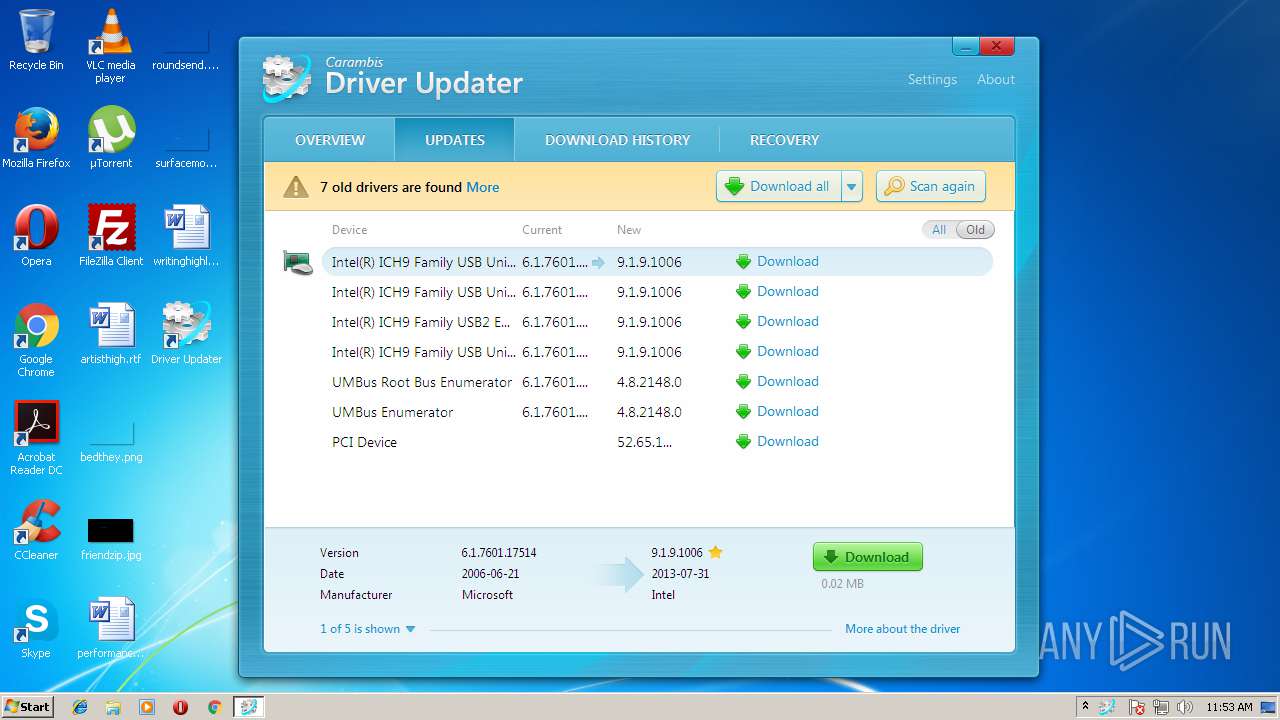This screenshot has width=1280, height=720.
Task: Open Acrobat Reader DC shortcut
Action: [36, 438]
